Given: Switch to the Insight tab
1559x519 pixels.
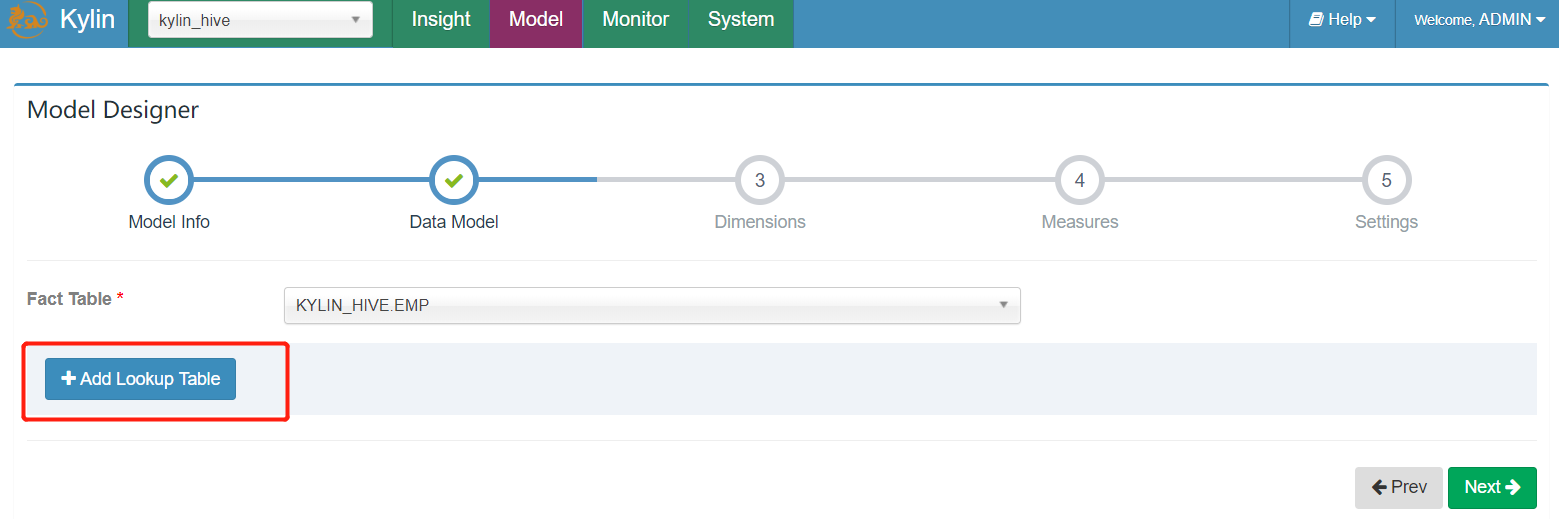Looking at the screenshot, I should point(441,20).
